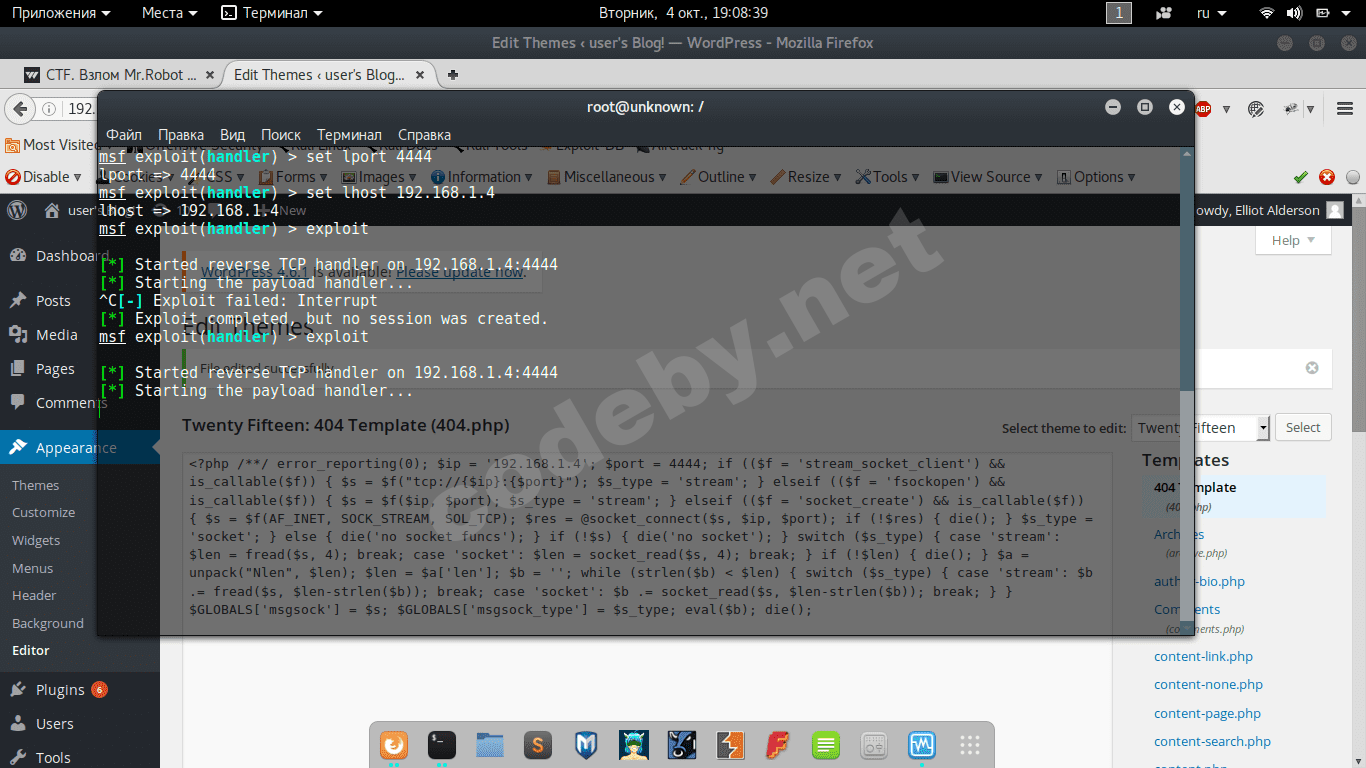
Task: Show site information for the address bar
Action: [48, 109]
